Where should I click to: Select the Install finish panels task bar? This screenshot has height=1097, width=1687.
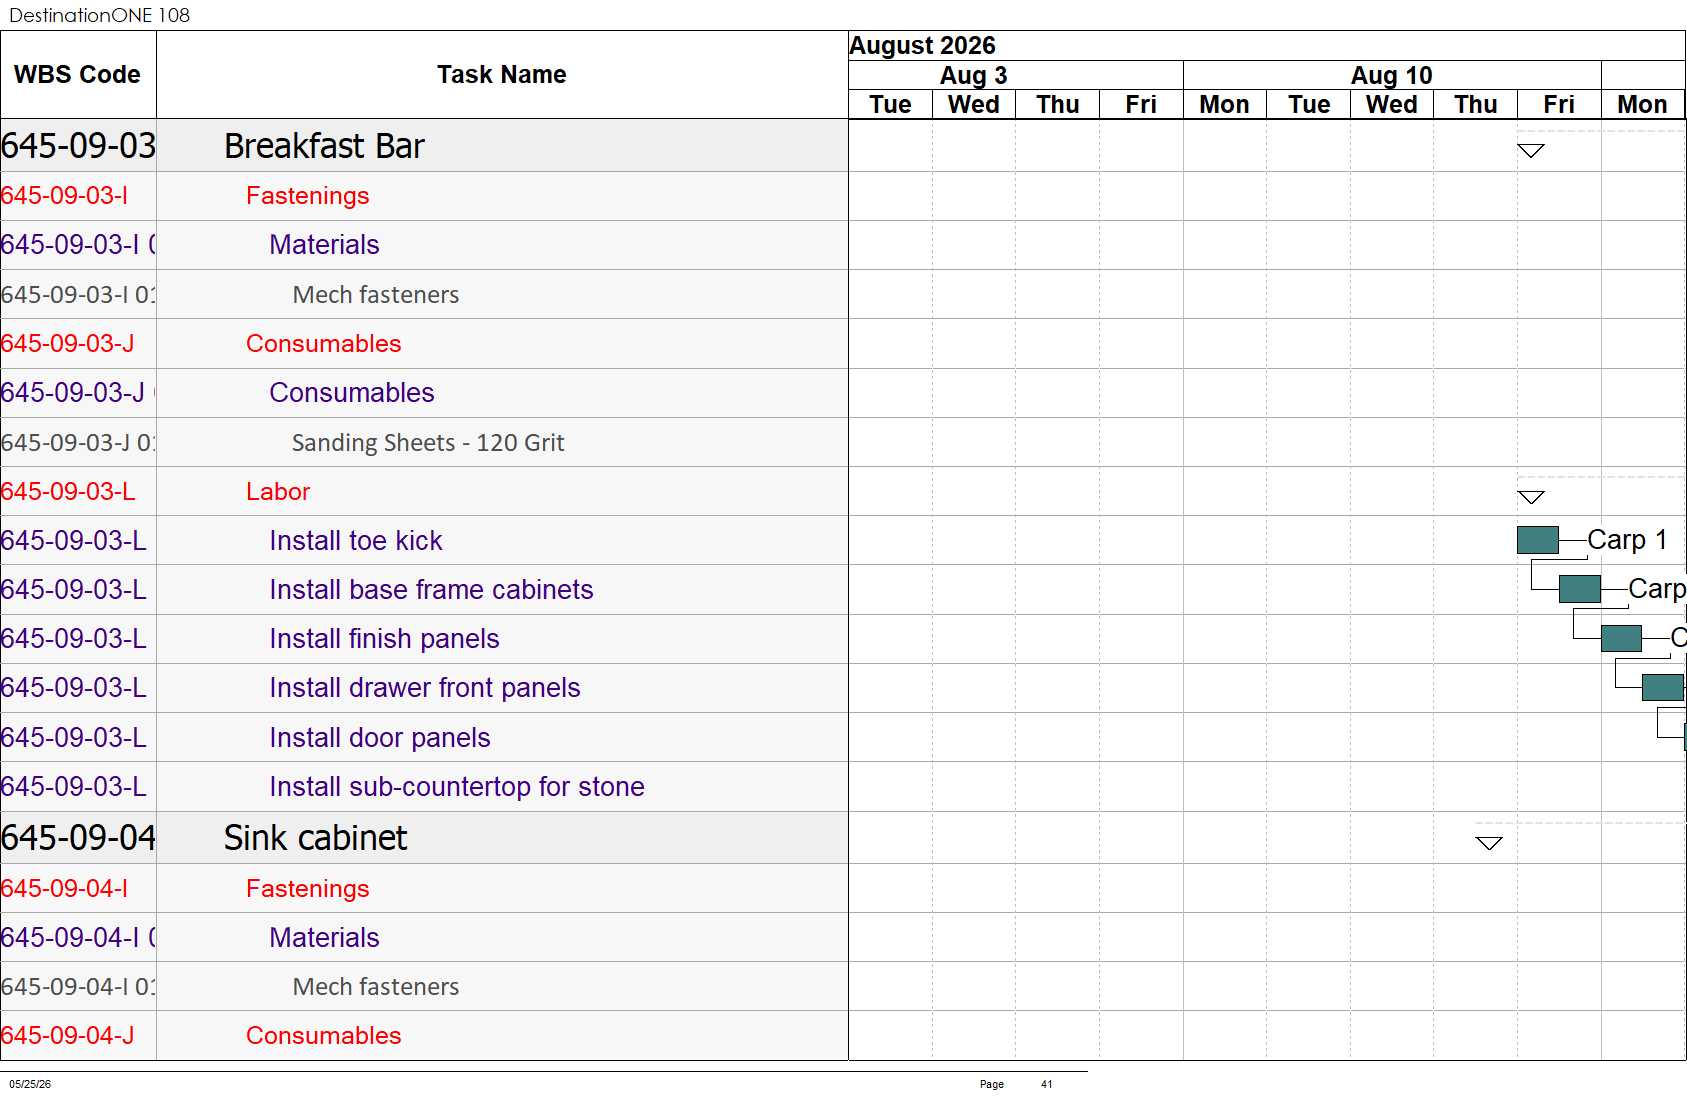(x=1621, y=638)
